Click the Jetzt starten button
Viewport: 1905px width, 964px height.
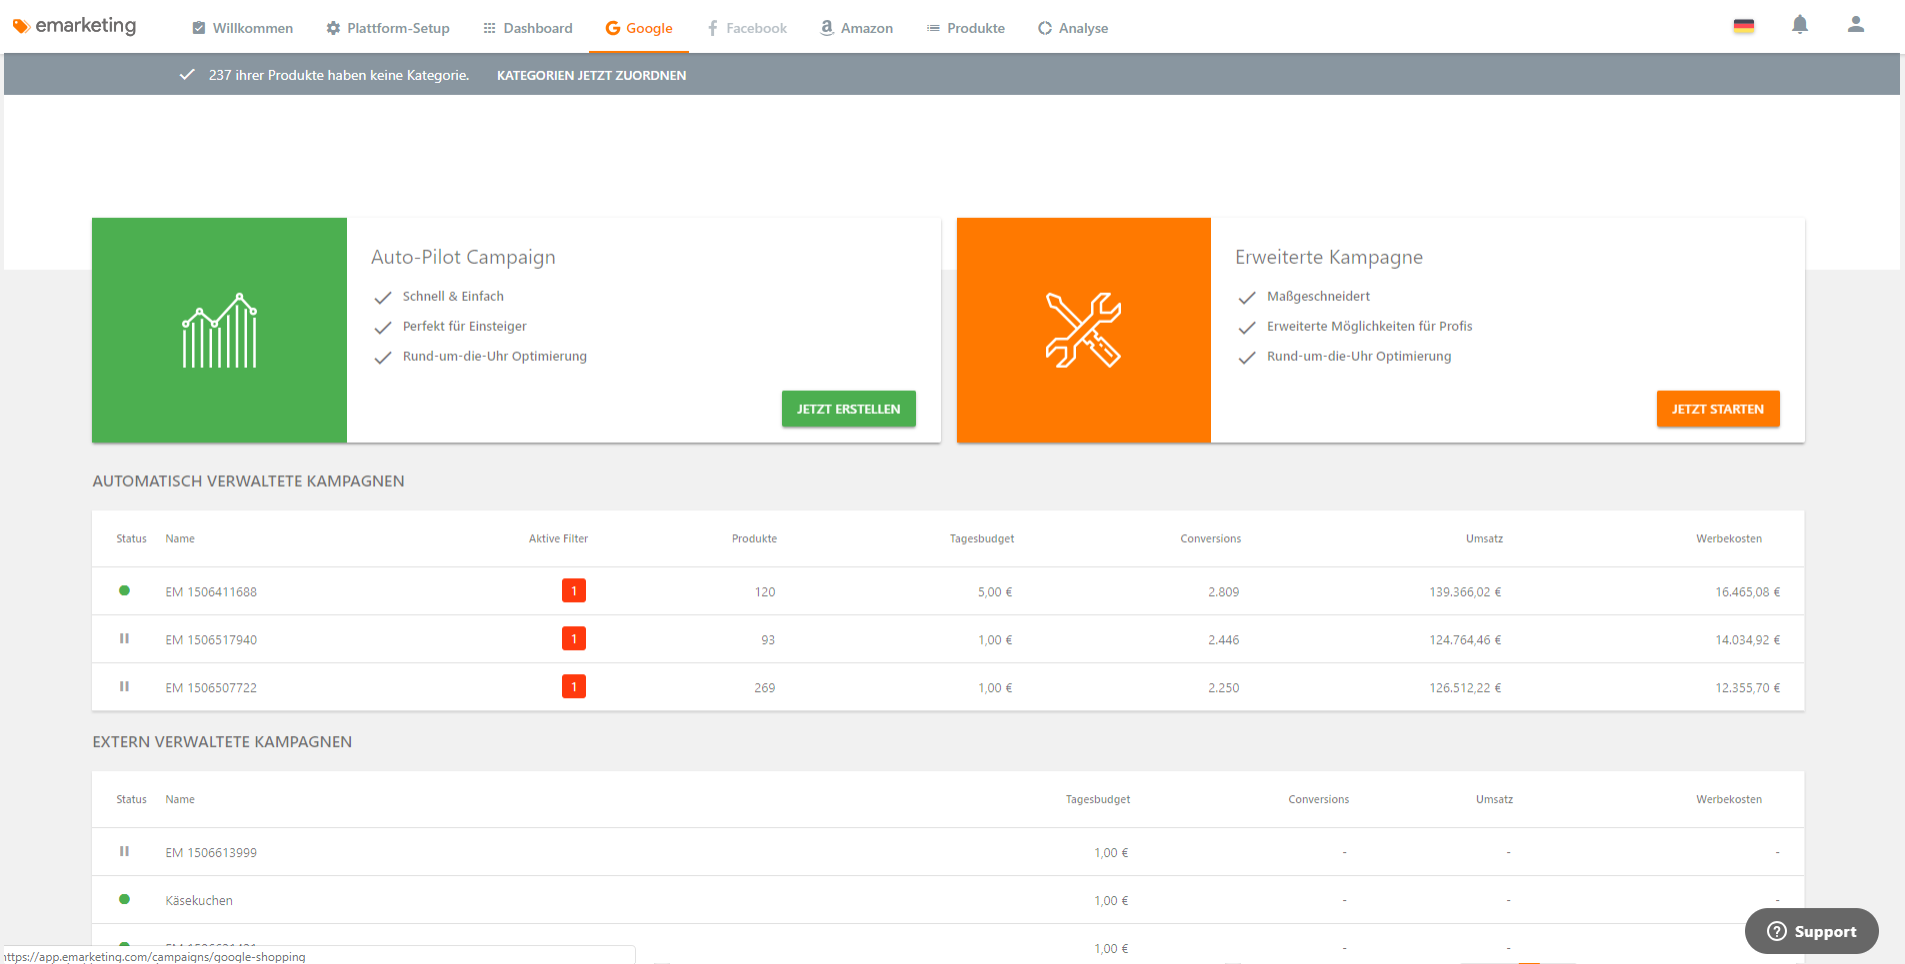point(1718,409)
